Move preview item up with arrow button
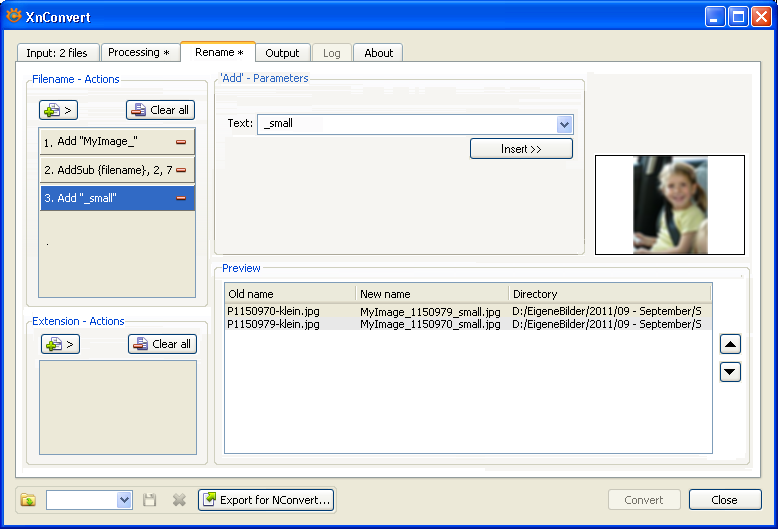The width and height of the screenshot is (778, 529). pos(730,344)
